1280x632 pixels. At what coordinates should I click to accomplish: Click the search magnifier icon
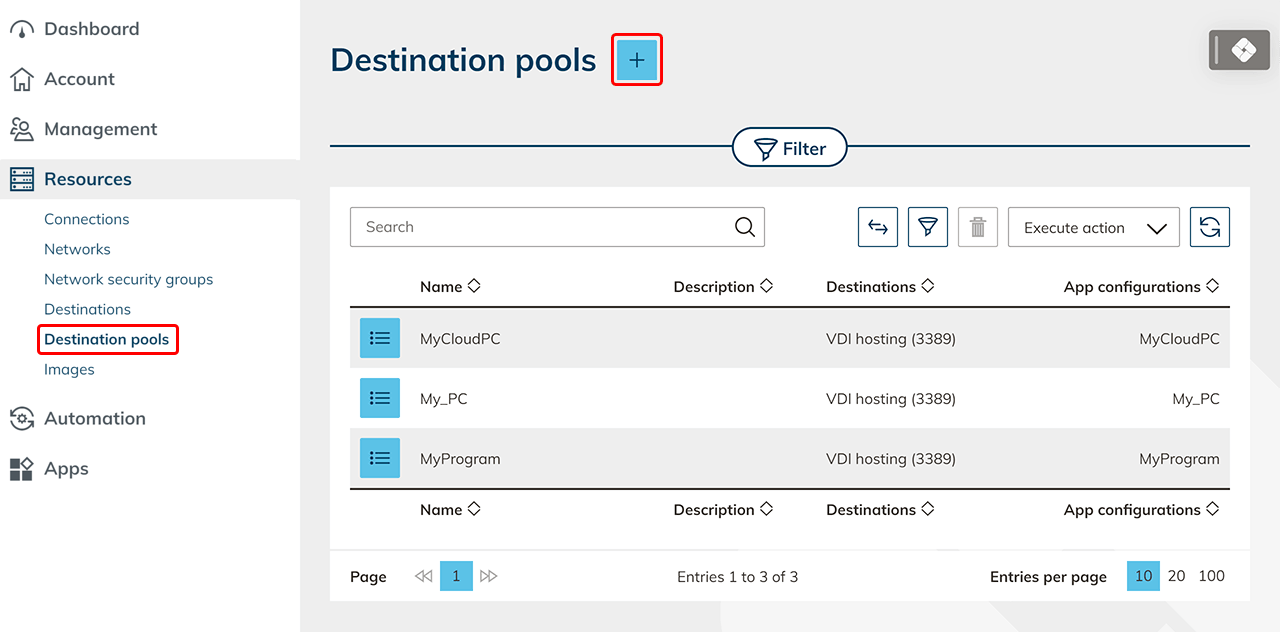pos(744,227)
